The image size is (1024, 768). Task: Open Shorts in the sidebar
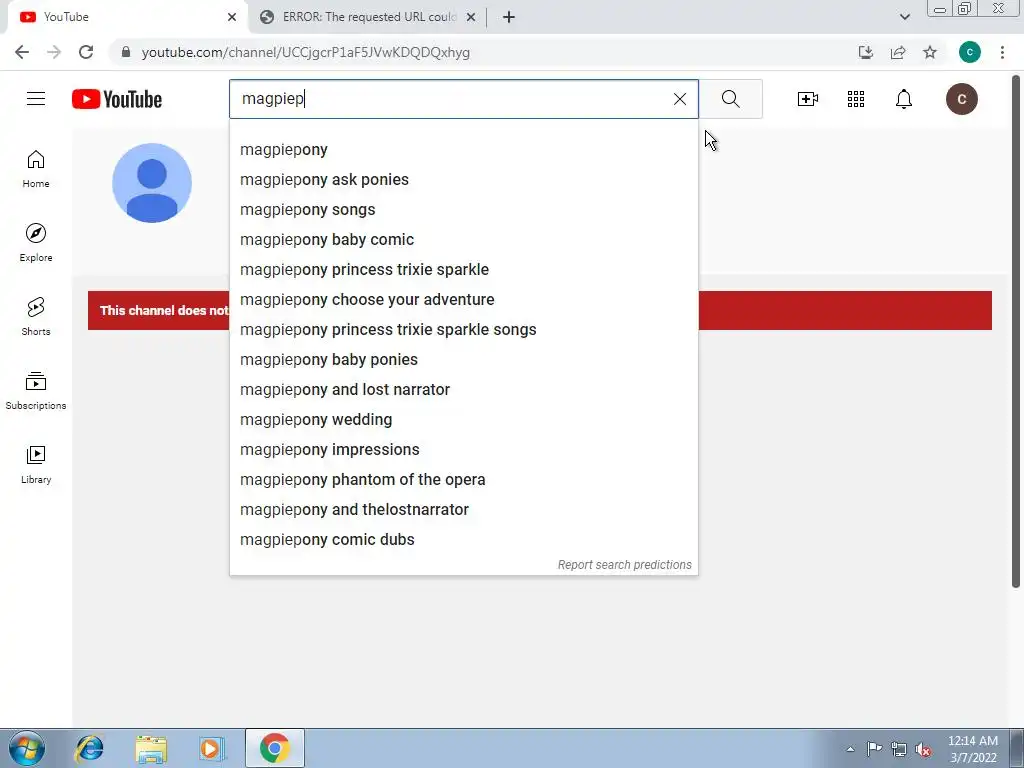[36, 316]
